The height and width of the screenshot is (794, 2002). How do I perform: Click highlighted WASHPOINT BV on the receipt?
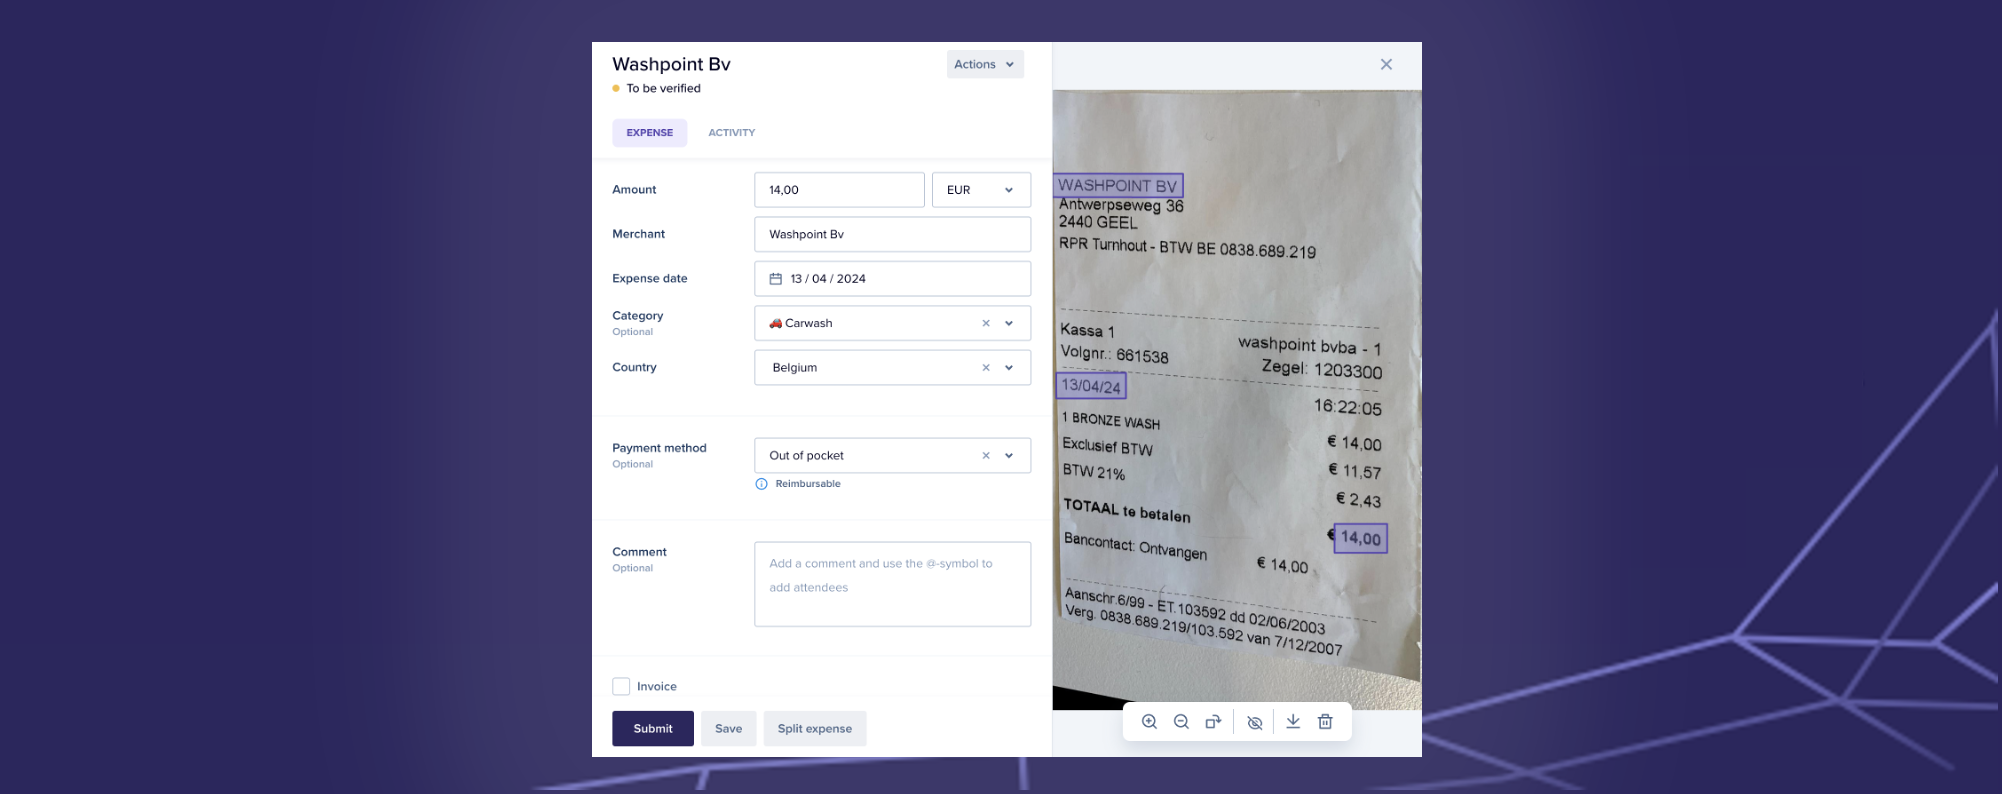coord(1118,185)
